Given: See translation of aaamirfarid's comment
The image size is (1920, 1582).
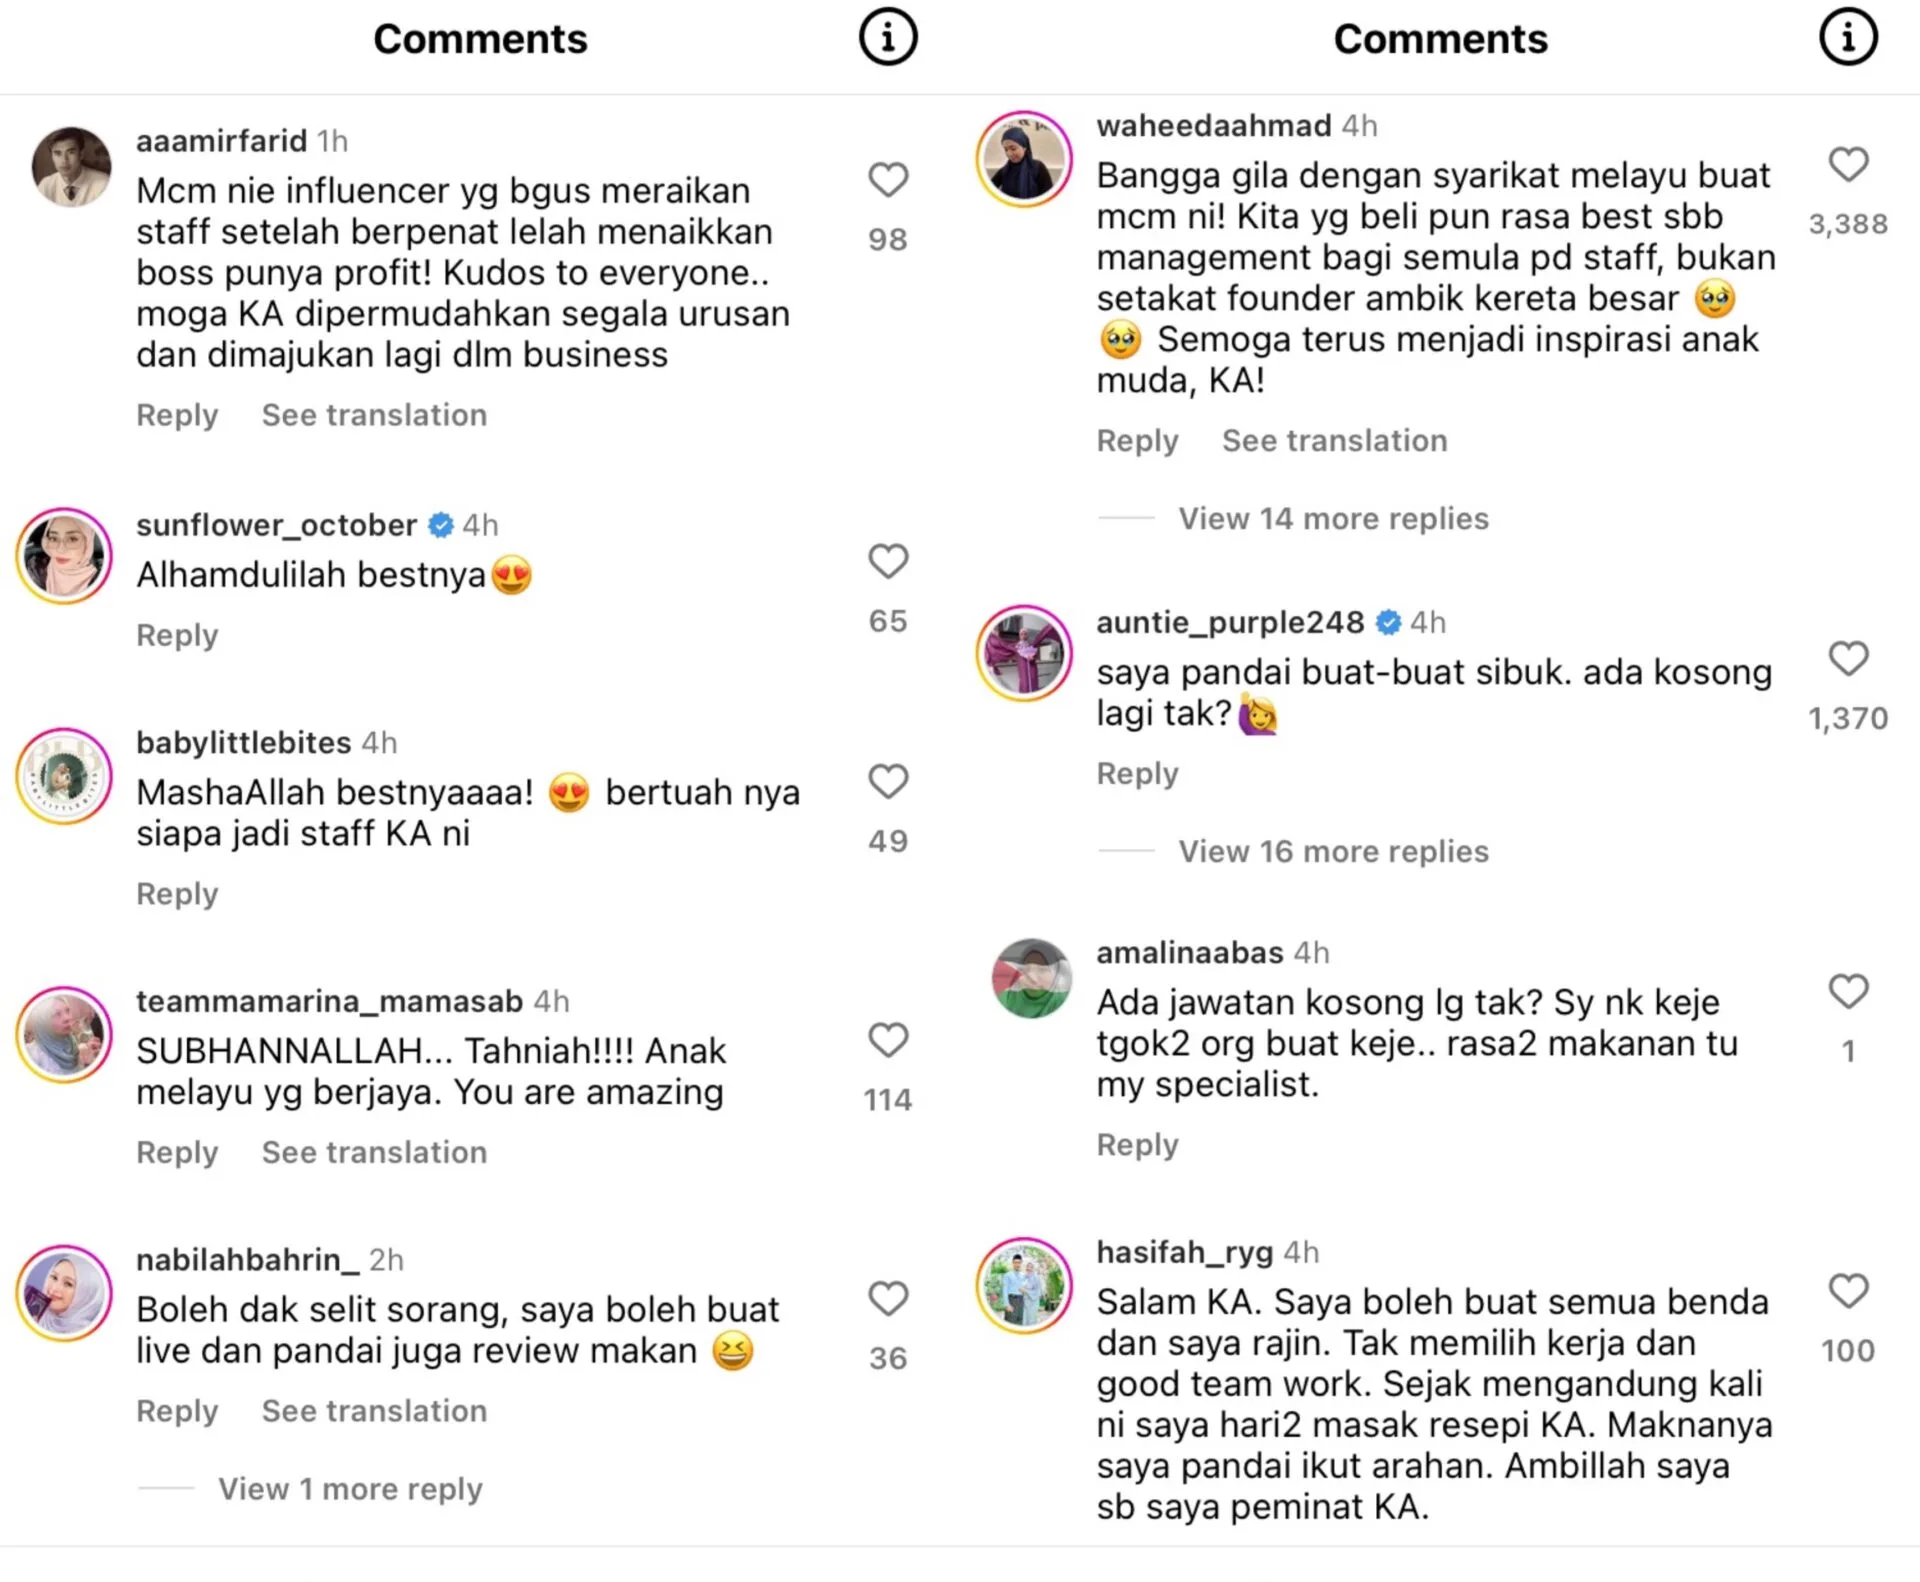Looking at the screenshot, I should point(374,415).
